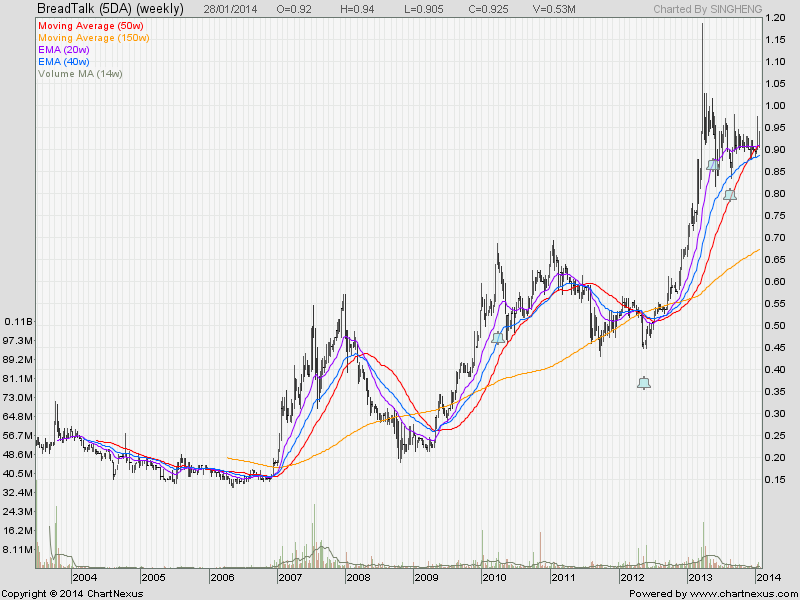Click the 0.75 price axis label
This screenshot has width=800, height=600.
[x=775, y=215]
